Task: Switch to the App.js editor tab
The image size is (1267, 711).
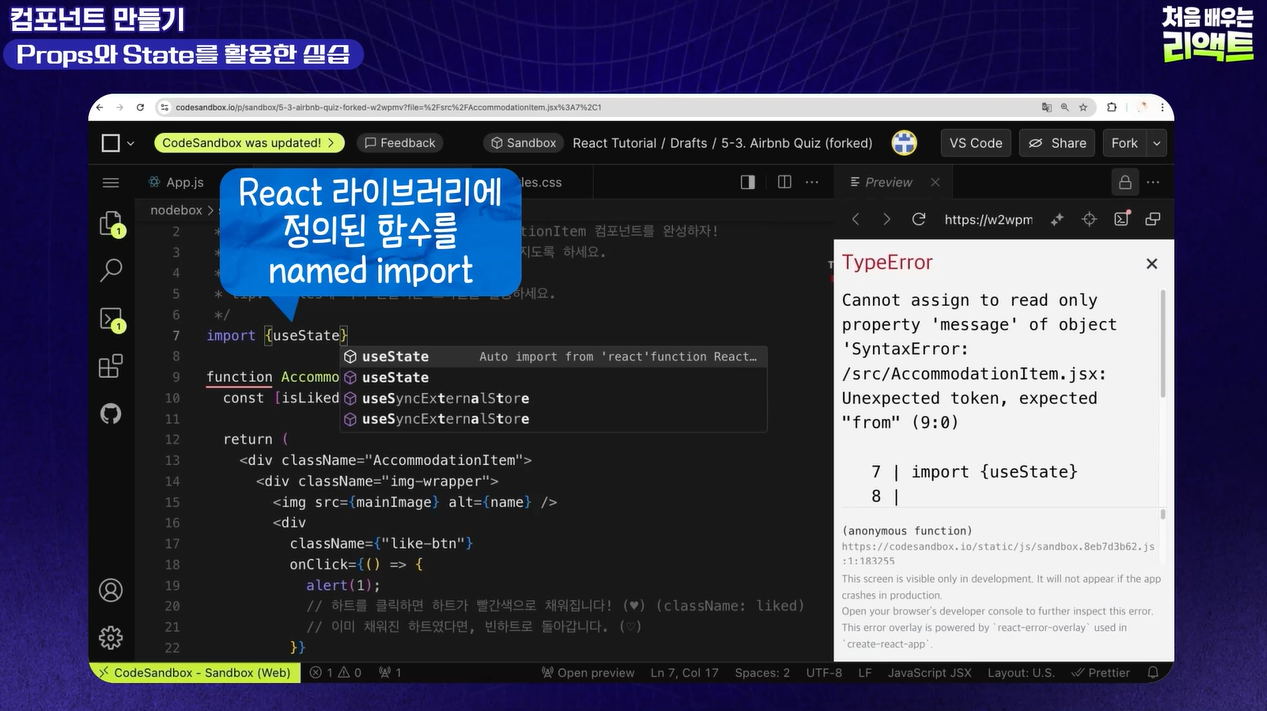Action: click(x=175, y=182)
